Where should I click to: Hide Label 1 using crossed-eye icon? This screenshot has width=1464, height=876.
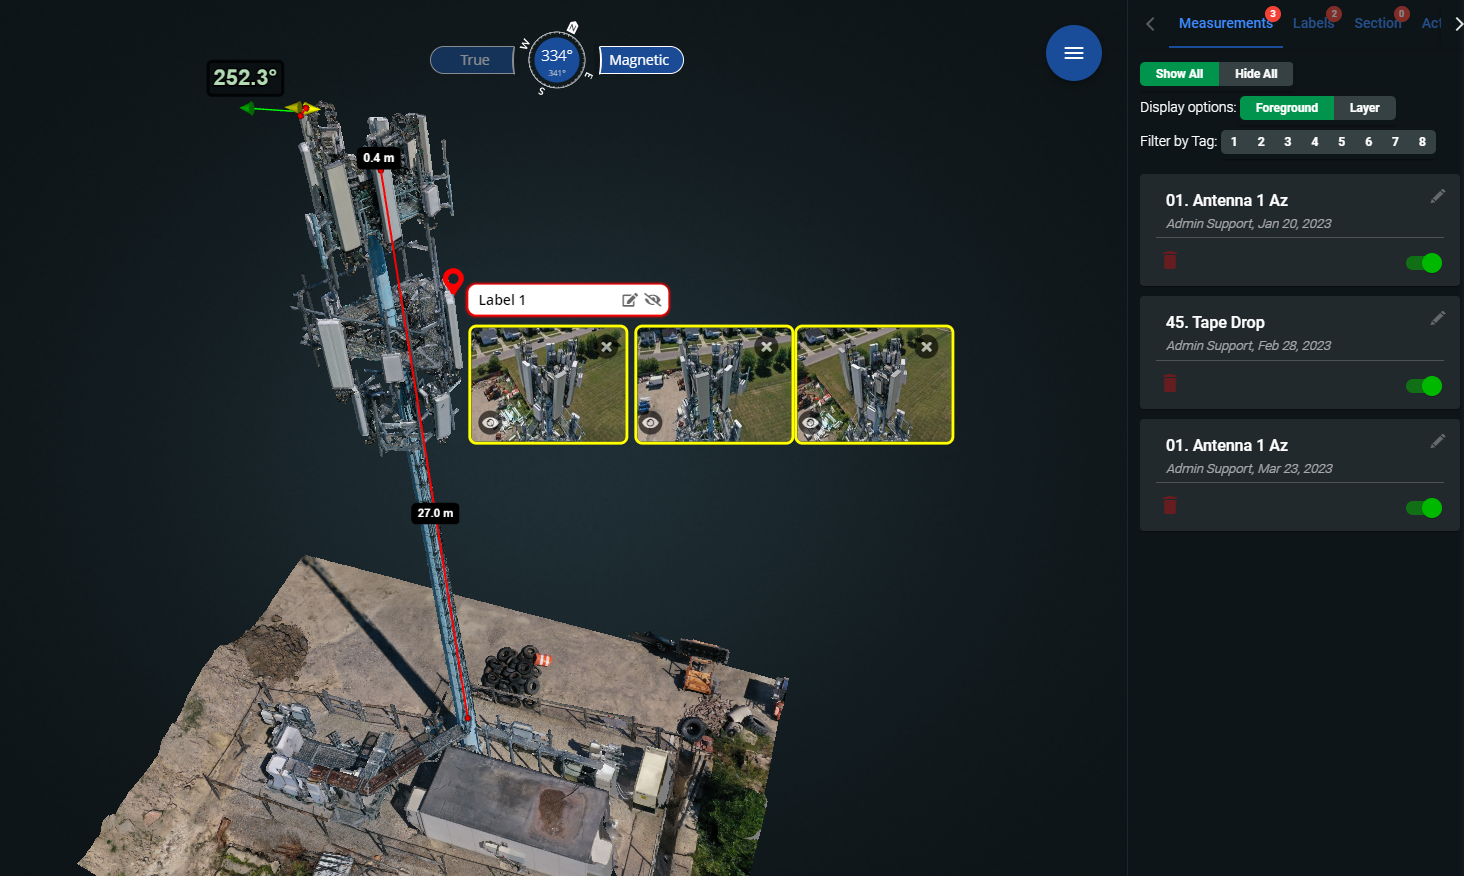tap(653, 300)
